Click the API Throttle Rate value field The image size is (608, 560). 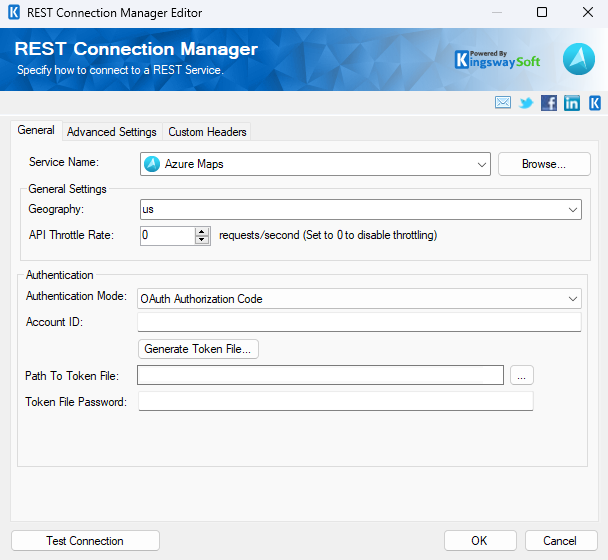(168, 235)
